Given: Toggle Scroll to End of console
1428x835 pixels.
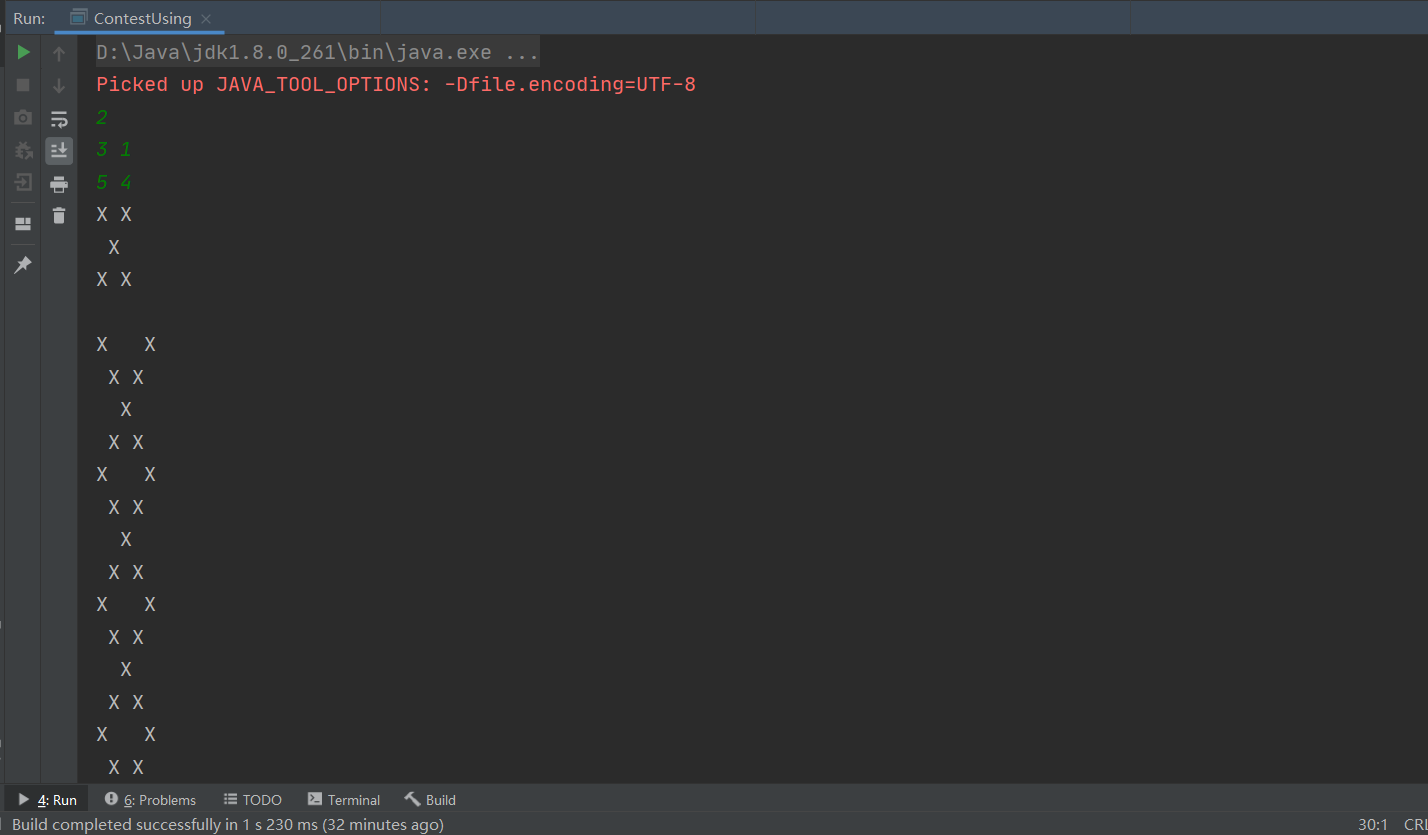Looking at the screenshot, I should (59, 151).
